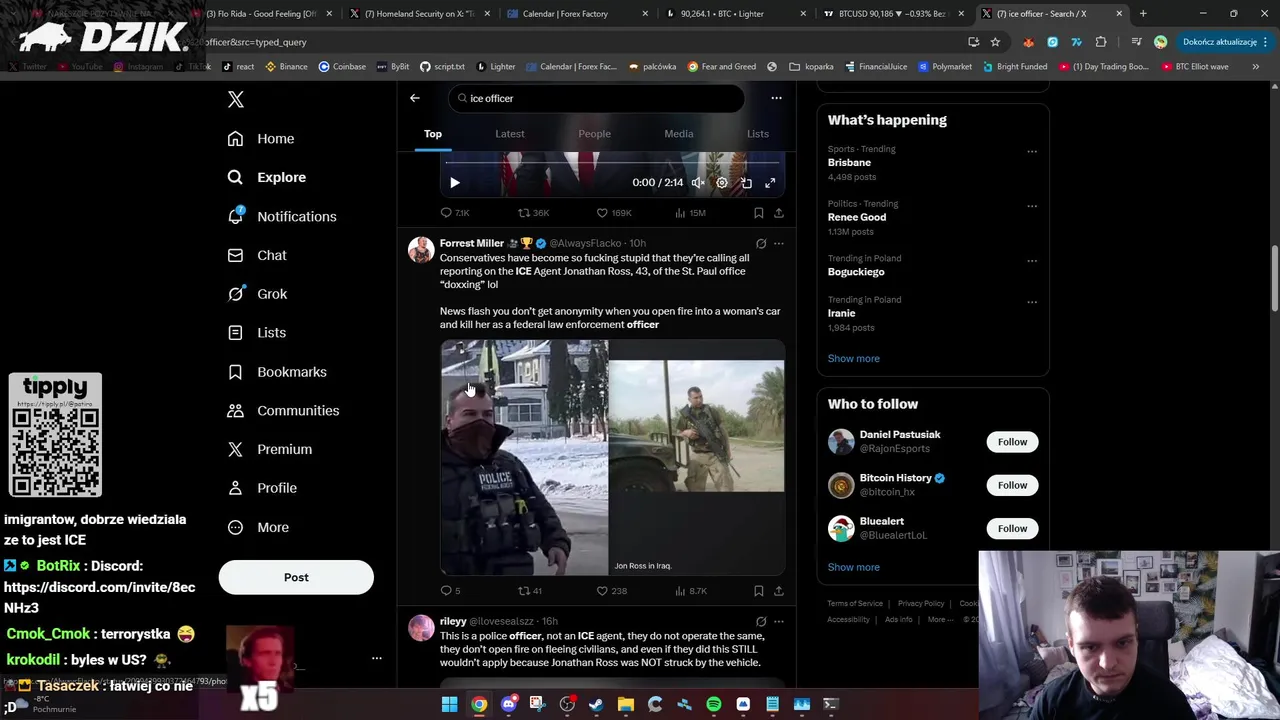Open more options for Iranie trend
The image size is (1280, 720).
[x=1032, y=302]
